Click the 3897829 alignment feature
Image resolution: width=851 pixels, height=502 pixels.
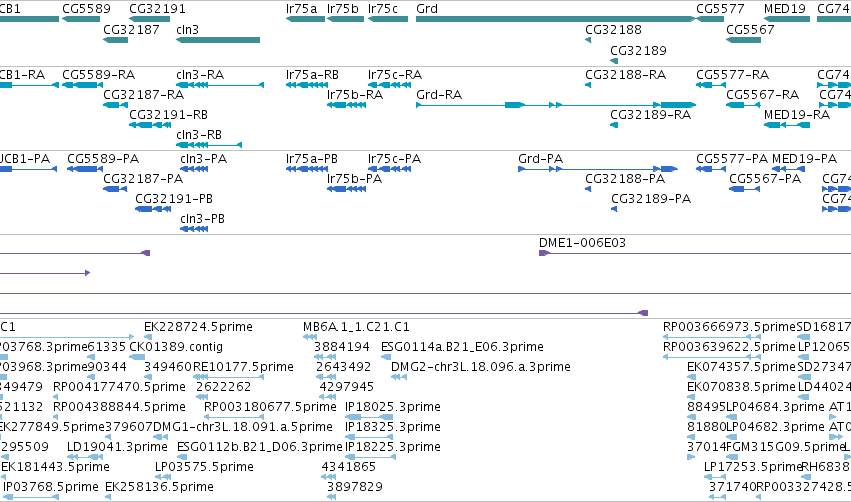tap(332, 497)
